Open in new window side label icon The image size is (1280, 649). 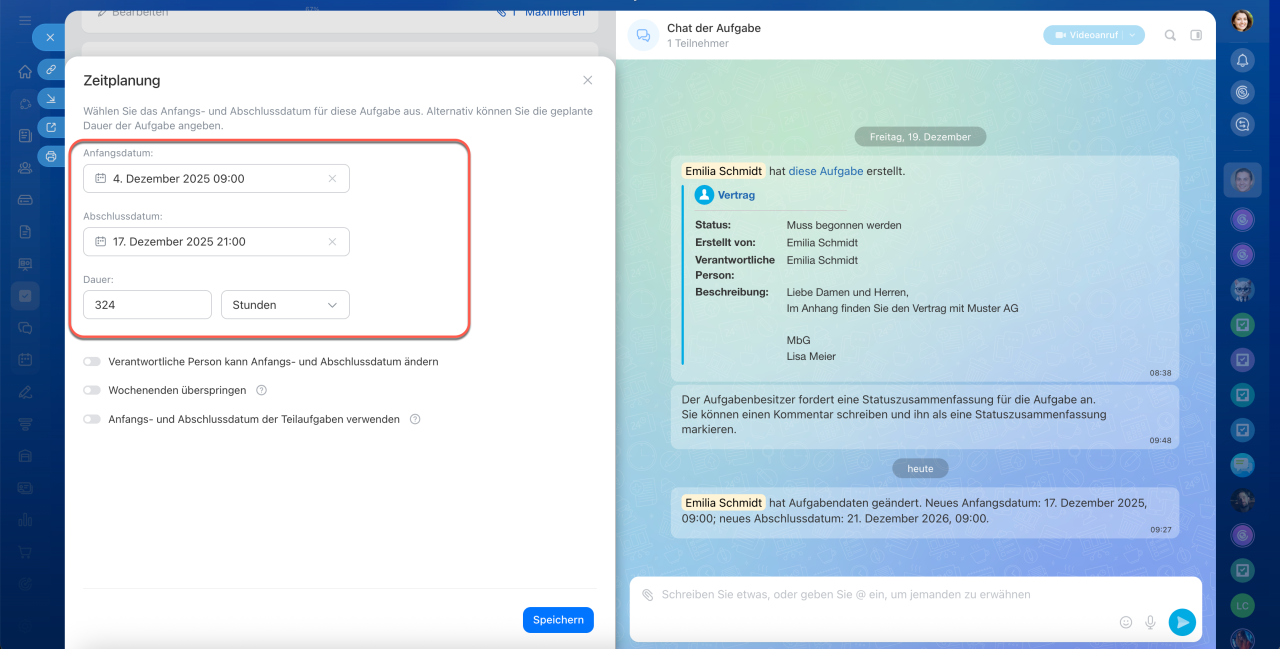pos(51,127)
